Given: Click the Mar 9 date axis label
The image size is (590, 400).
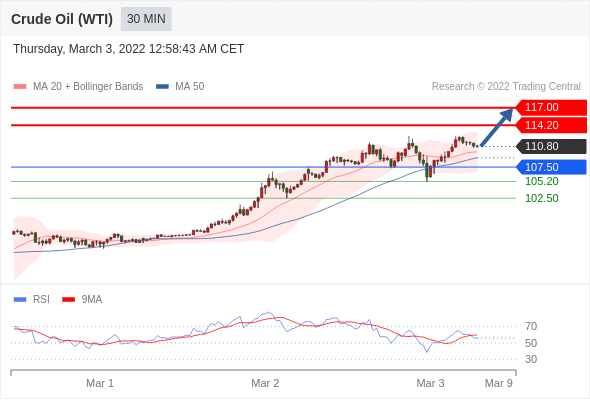Looking at the screenshot, I should click(499, 383).
